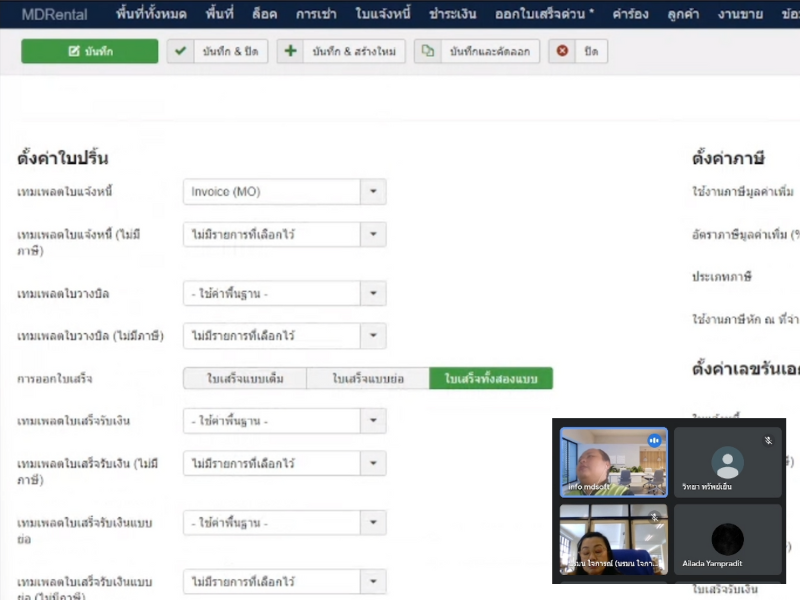Select the ใบเสร็จแบบย่อ receipt option
This screenshot has width=800, height=600.
click(367, 379)
